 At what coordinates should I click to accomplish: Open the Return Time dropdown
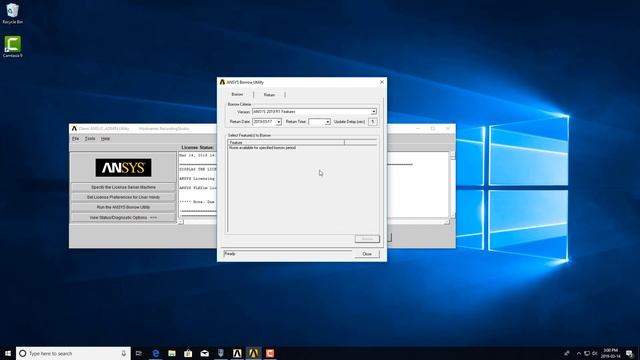click(x=327, y=122)
